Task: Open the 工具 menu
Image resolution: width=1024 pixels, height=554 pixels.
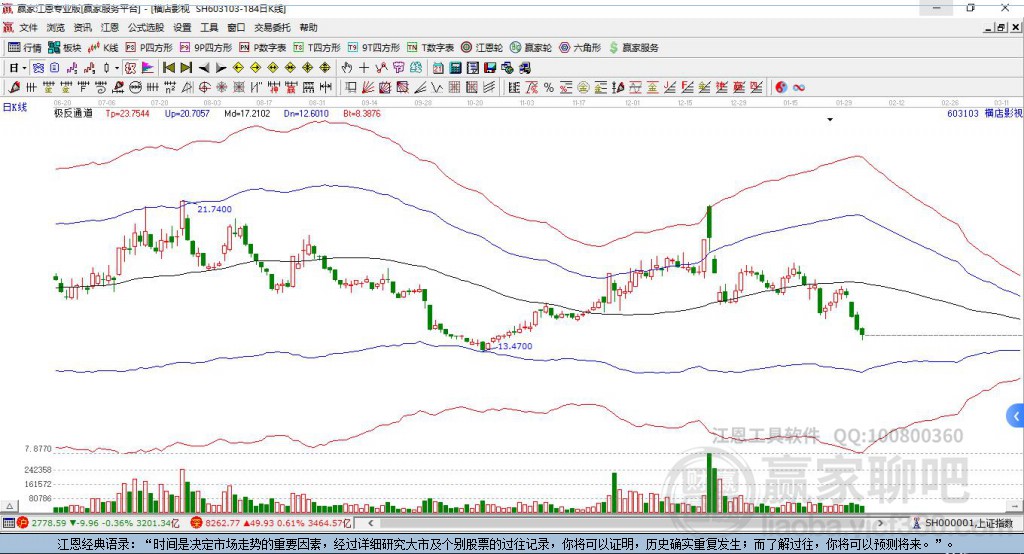Action: [x=209, y=27]
